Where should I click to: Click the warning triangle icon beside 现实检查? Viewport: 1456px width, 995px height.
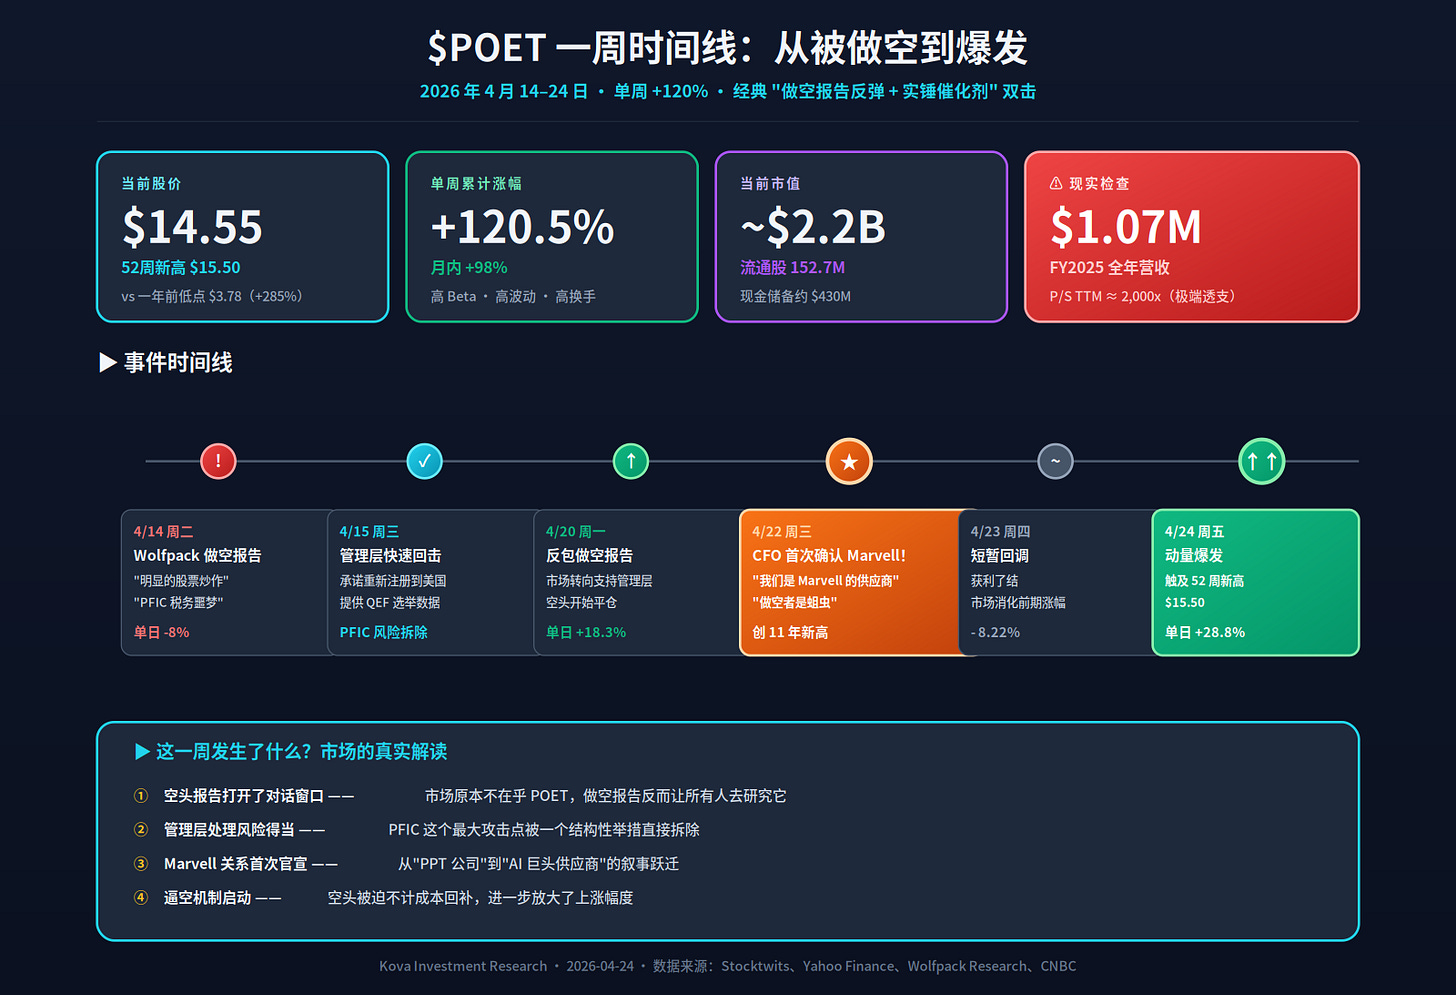[1056, 183]
